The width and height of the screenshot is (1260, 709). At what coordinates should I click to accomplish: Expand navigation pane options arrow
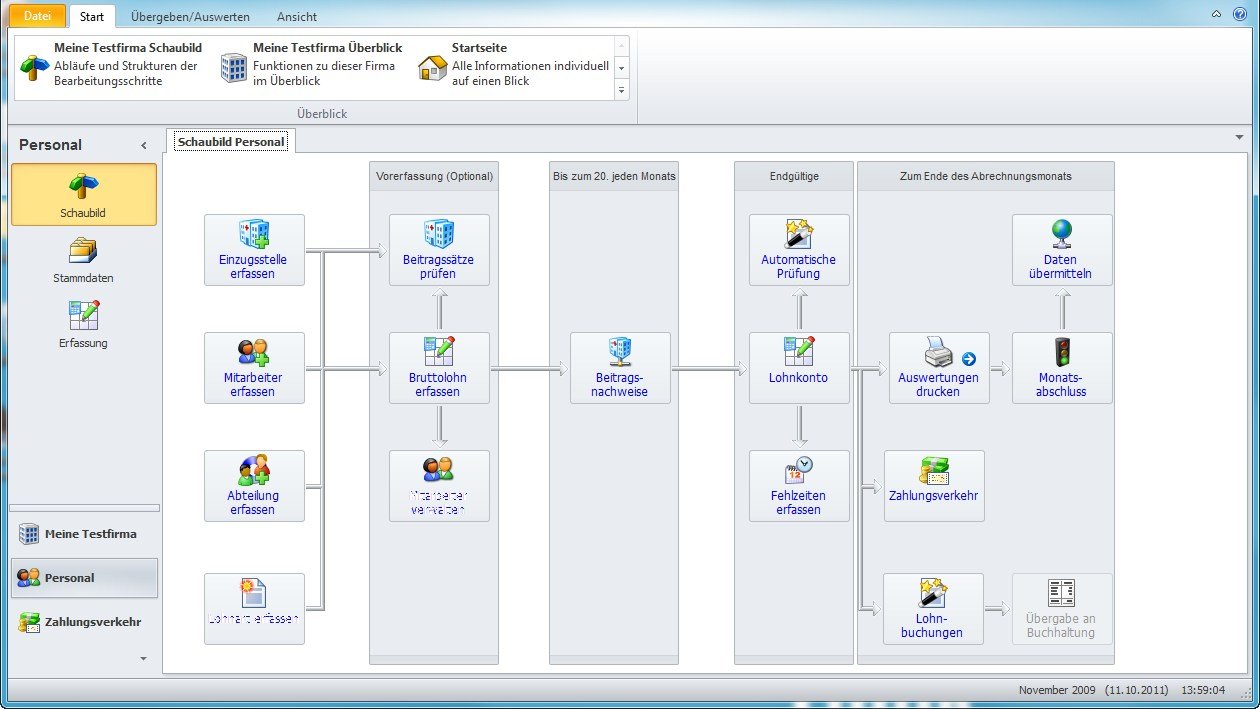tap(143, 659)
